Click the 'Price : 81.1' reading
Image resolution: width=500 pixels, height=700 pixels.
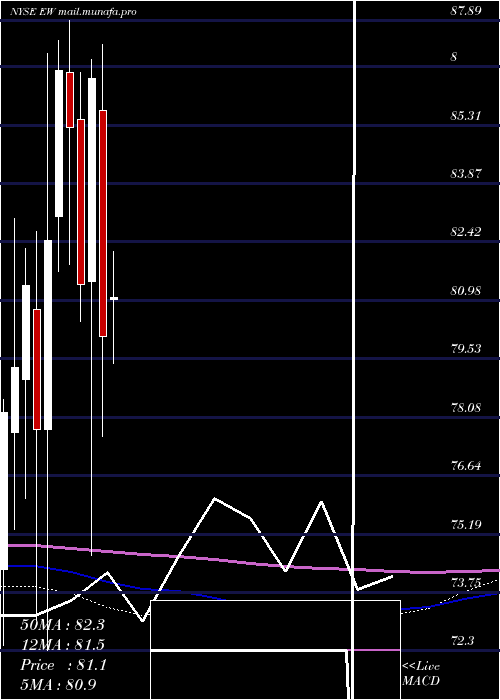(63, 665)
